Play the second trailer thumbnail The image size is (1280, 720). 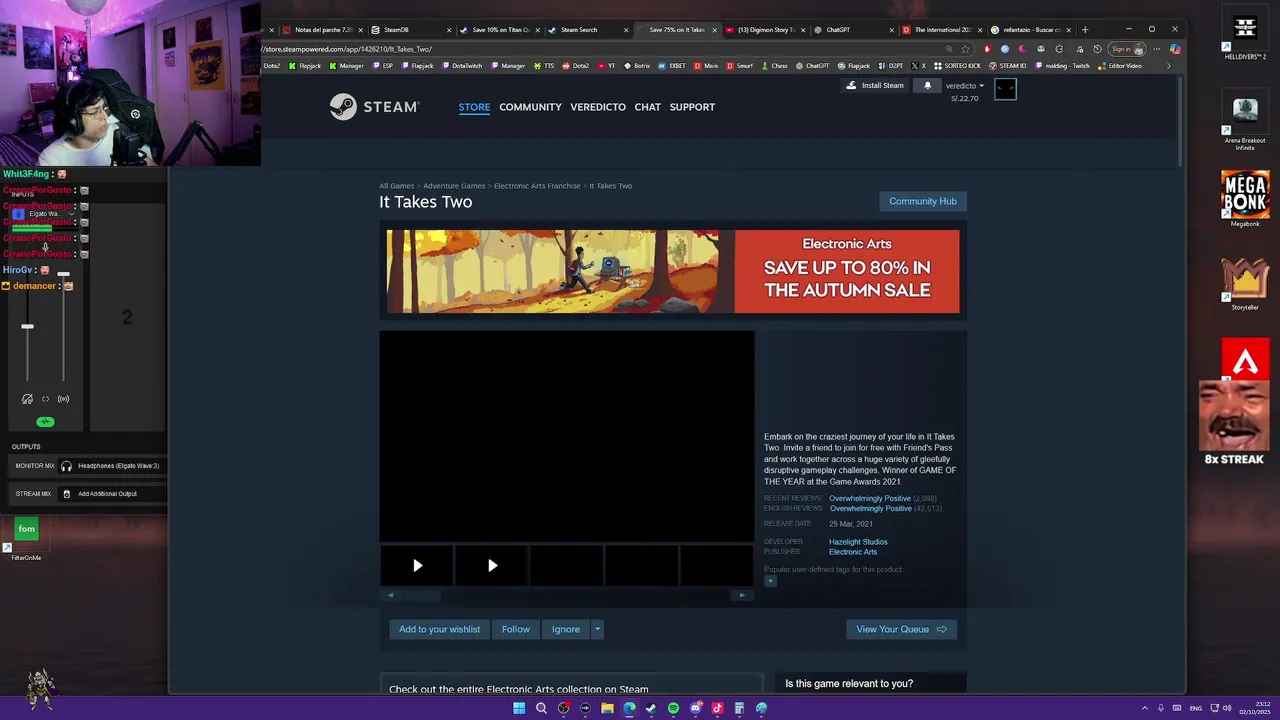click(492, 566)
